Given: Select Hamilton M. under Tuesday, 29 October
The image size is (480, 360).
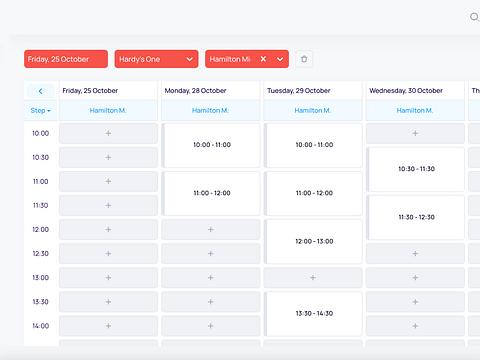Looking at the screenshot, I should (x=313, y=110).
